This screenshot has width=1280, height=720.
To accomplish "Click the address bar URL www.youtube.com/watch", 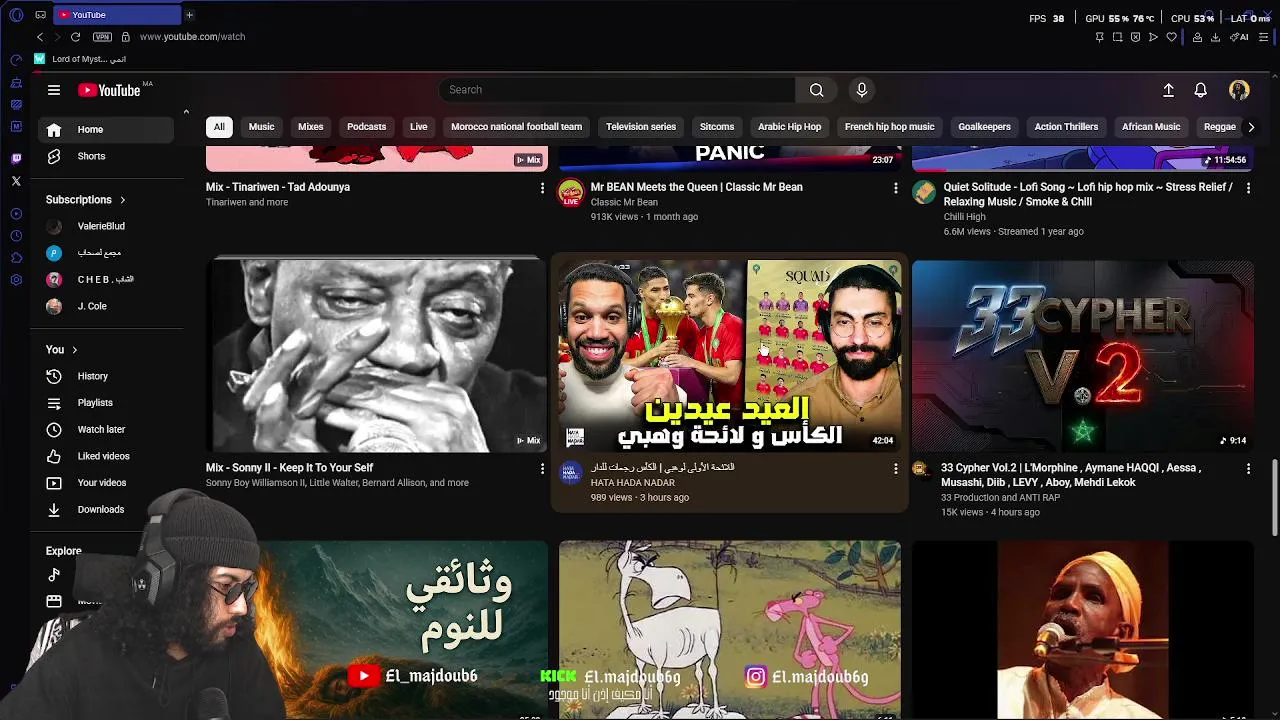I will [x=192, y=37].
